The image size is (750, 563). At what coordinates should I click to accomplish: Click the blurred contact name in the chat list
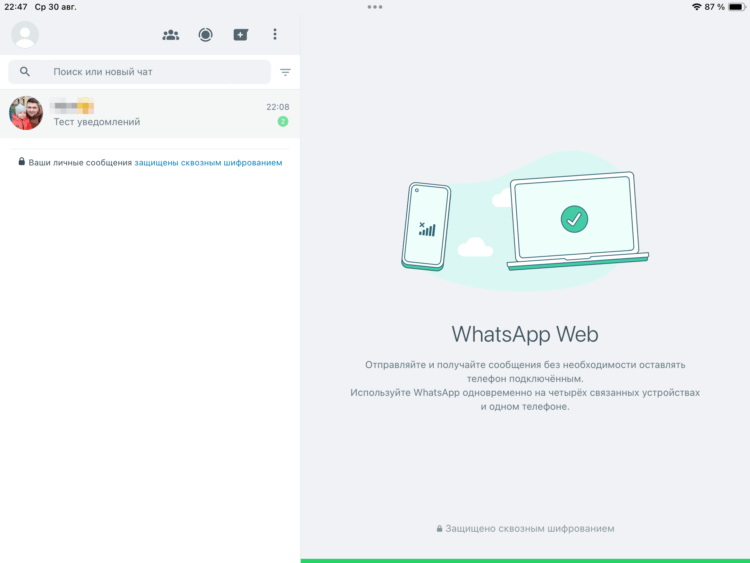(x=72, y=105)
